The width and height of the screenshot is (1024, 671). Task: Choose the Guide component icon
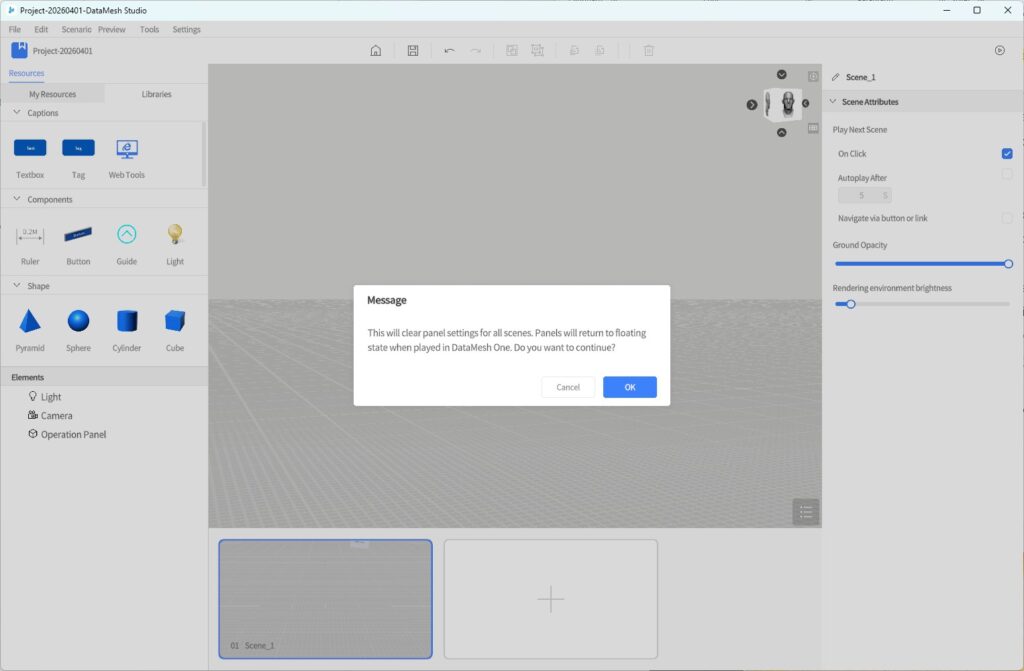coord(127,235)
